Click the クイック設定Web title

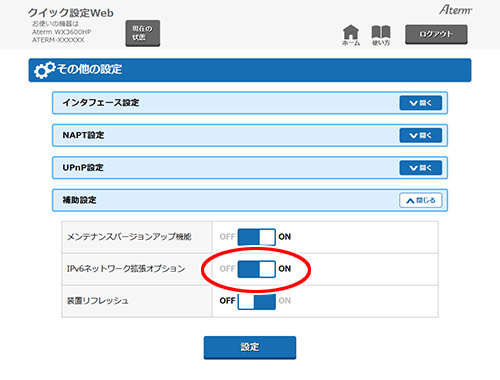(x=71, y=13)
